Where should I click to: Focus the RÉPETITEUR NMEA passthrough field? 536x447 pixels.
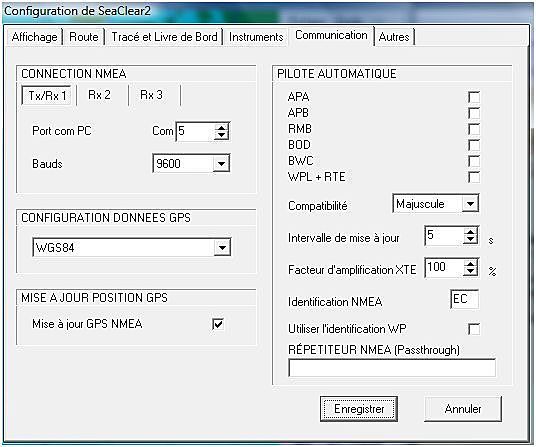(x=392, y=368)
